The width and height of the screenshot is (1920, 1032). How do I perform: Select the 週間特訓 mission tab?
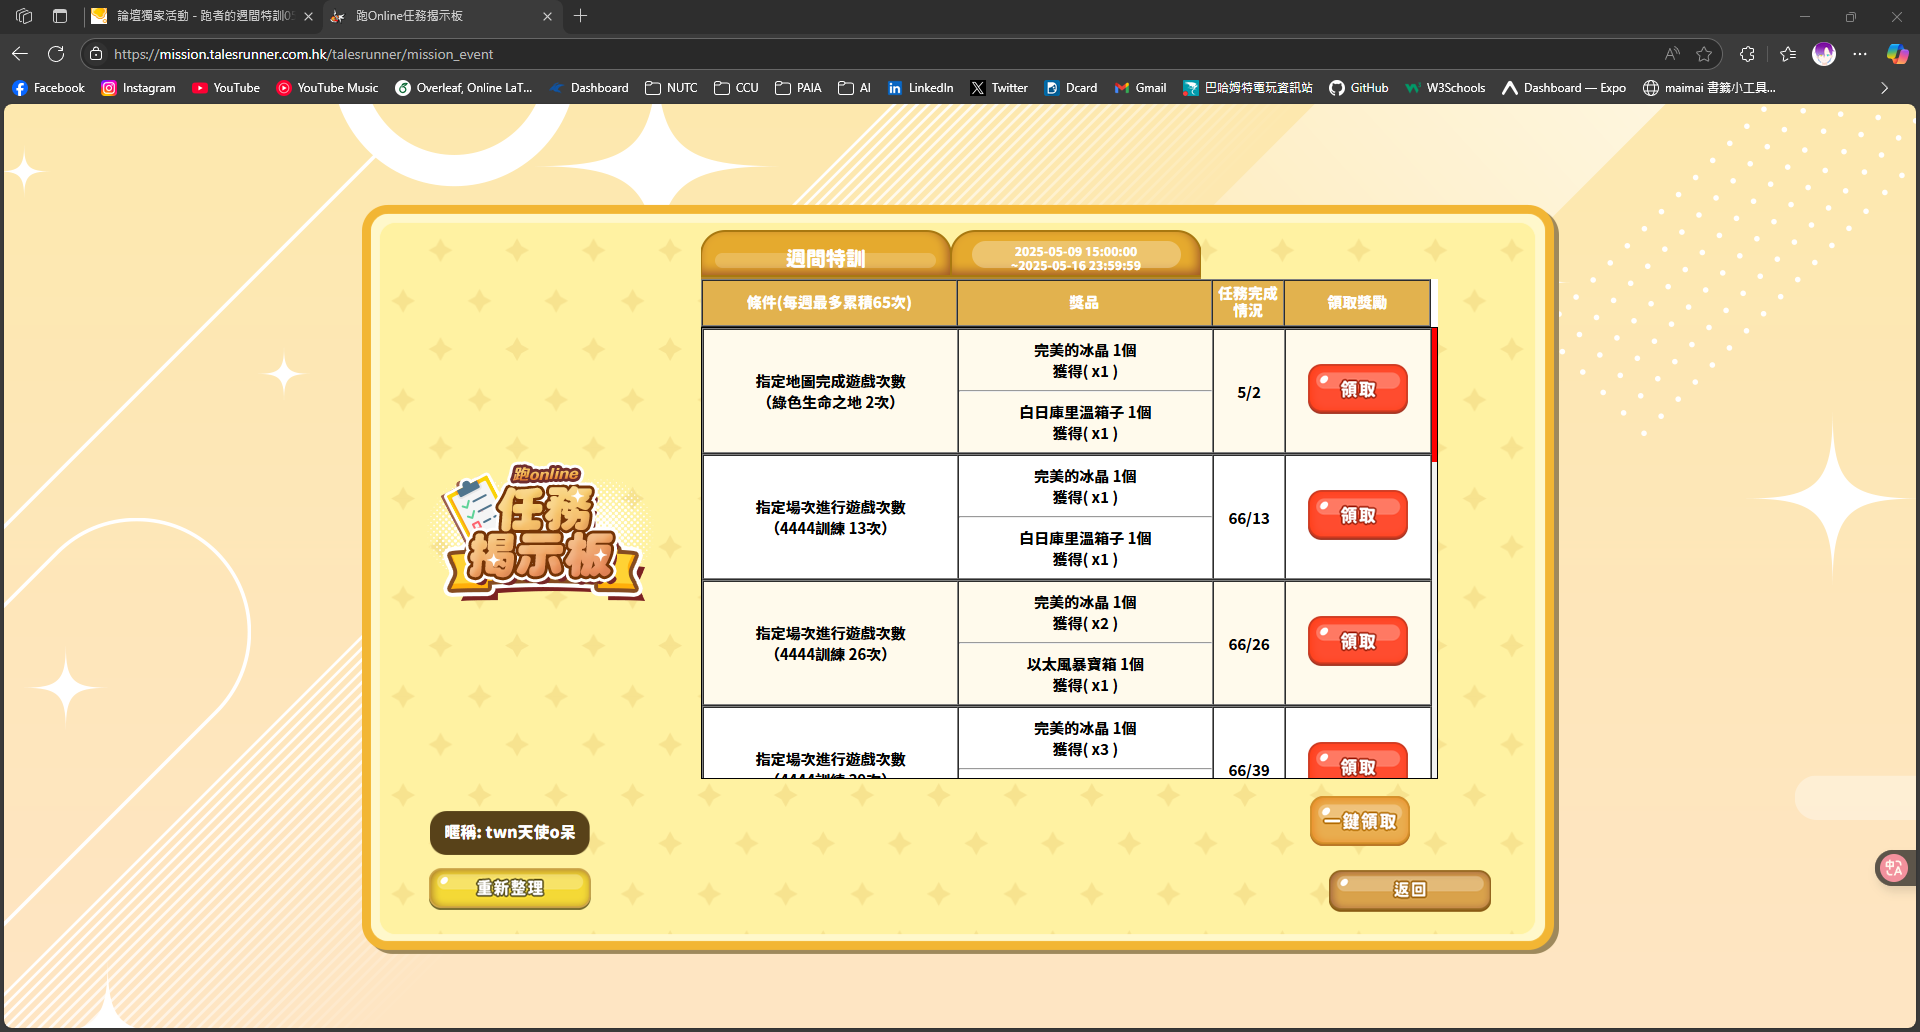826,258
